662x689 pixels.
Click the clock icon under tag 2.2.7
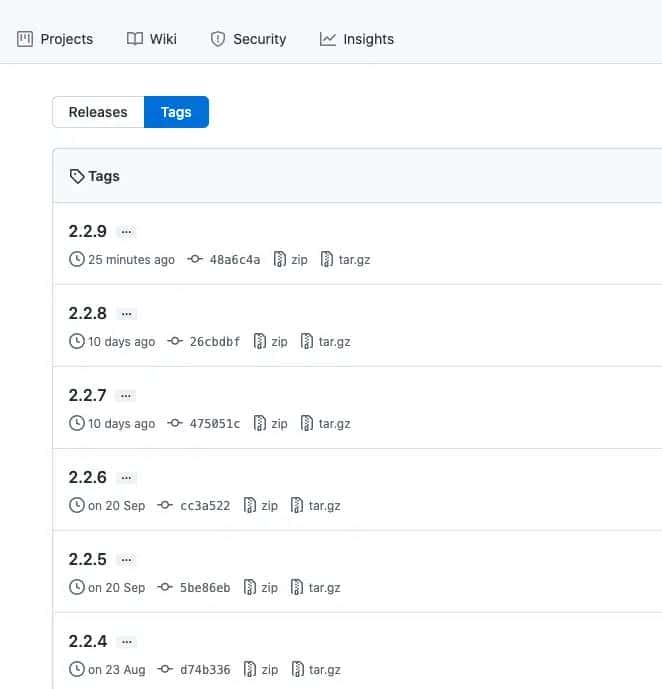77,424
